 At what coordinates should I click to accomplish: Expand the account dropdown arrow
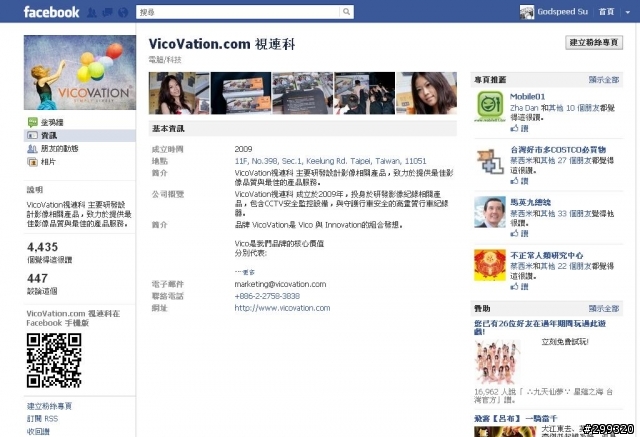coord(628,12)
